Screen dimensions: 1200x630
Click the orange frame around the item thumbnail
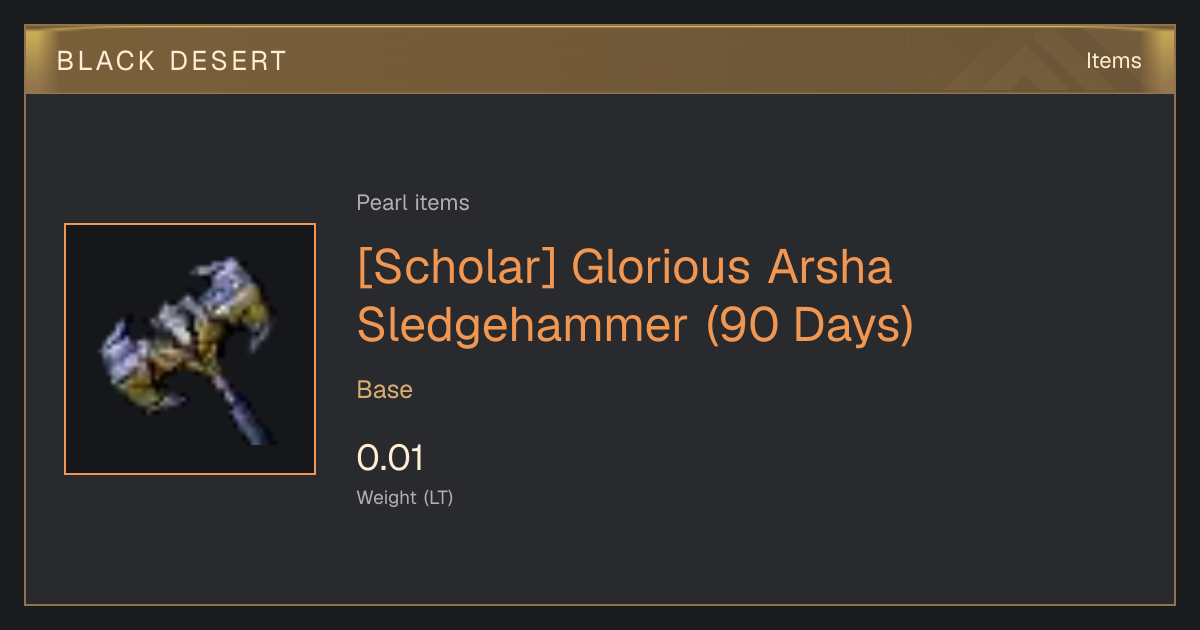pos(190,224)
